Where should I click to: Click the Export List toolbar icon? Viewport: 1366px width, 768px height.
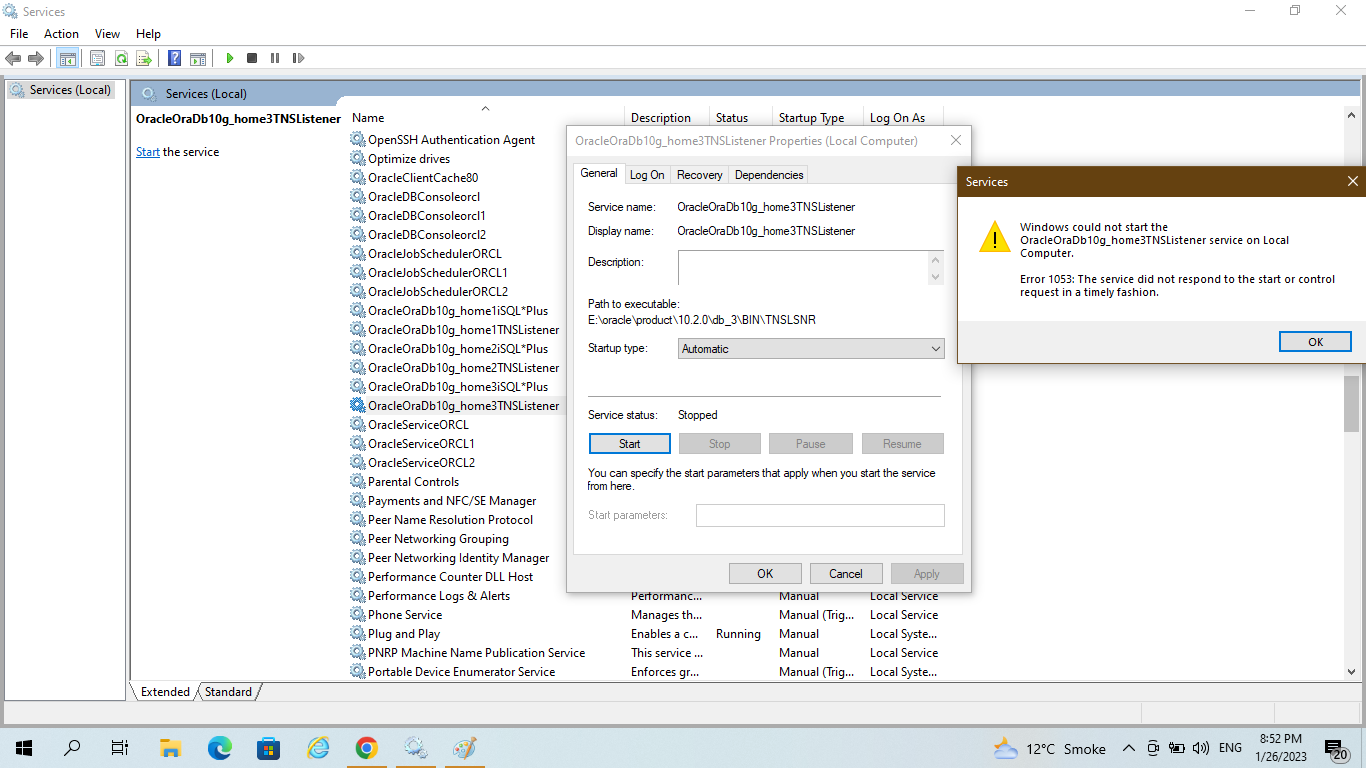click(143, 58)
